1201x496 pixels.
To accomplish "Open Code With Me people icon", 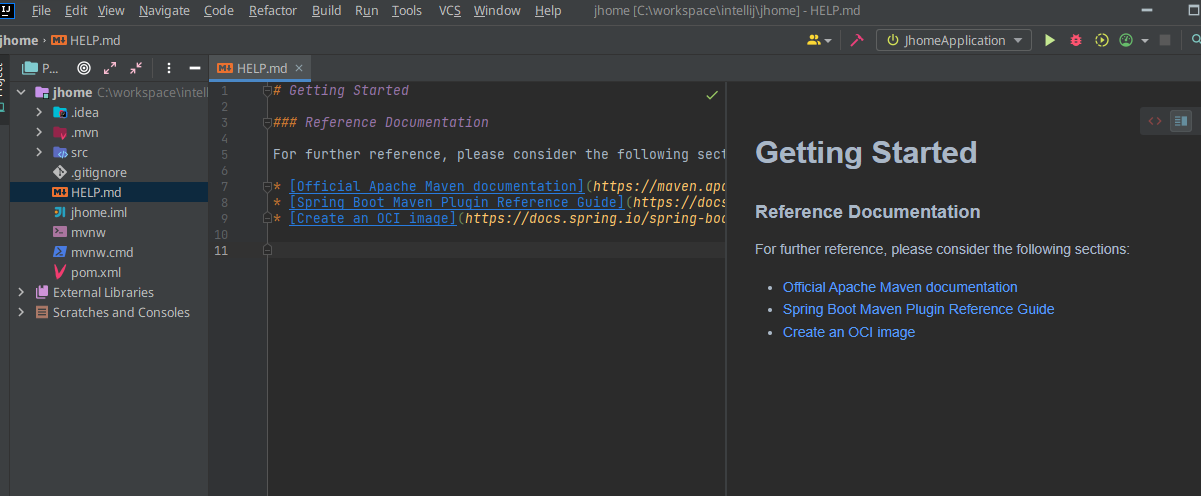I will pyautogui.click(x=815, y=40).
